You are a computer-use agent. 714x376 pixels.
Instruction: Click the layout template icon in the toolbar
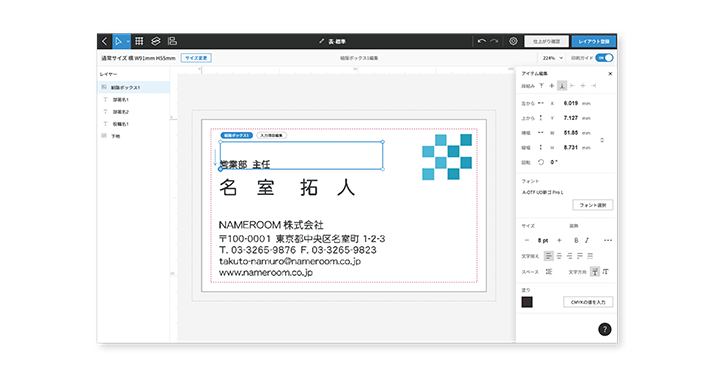(x=172, y=41)
